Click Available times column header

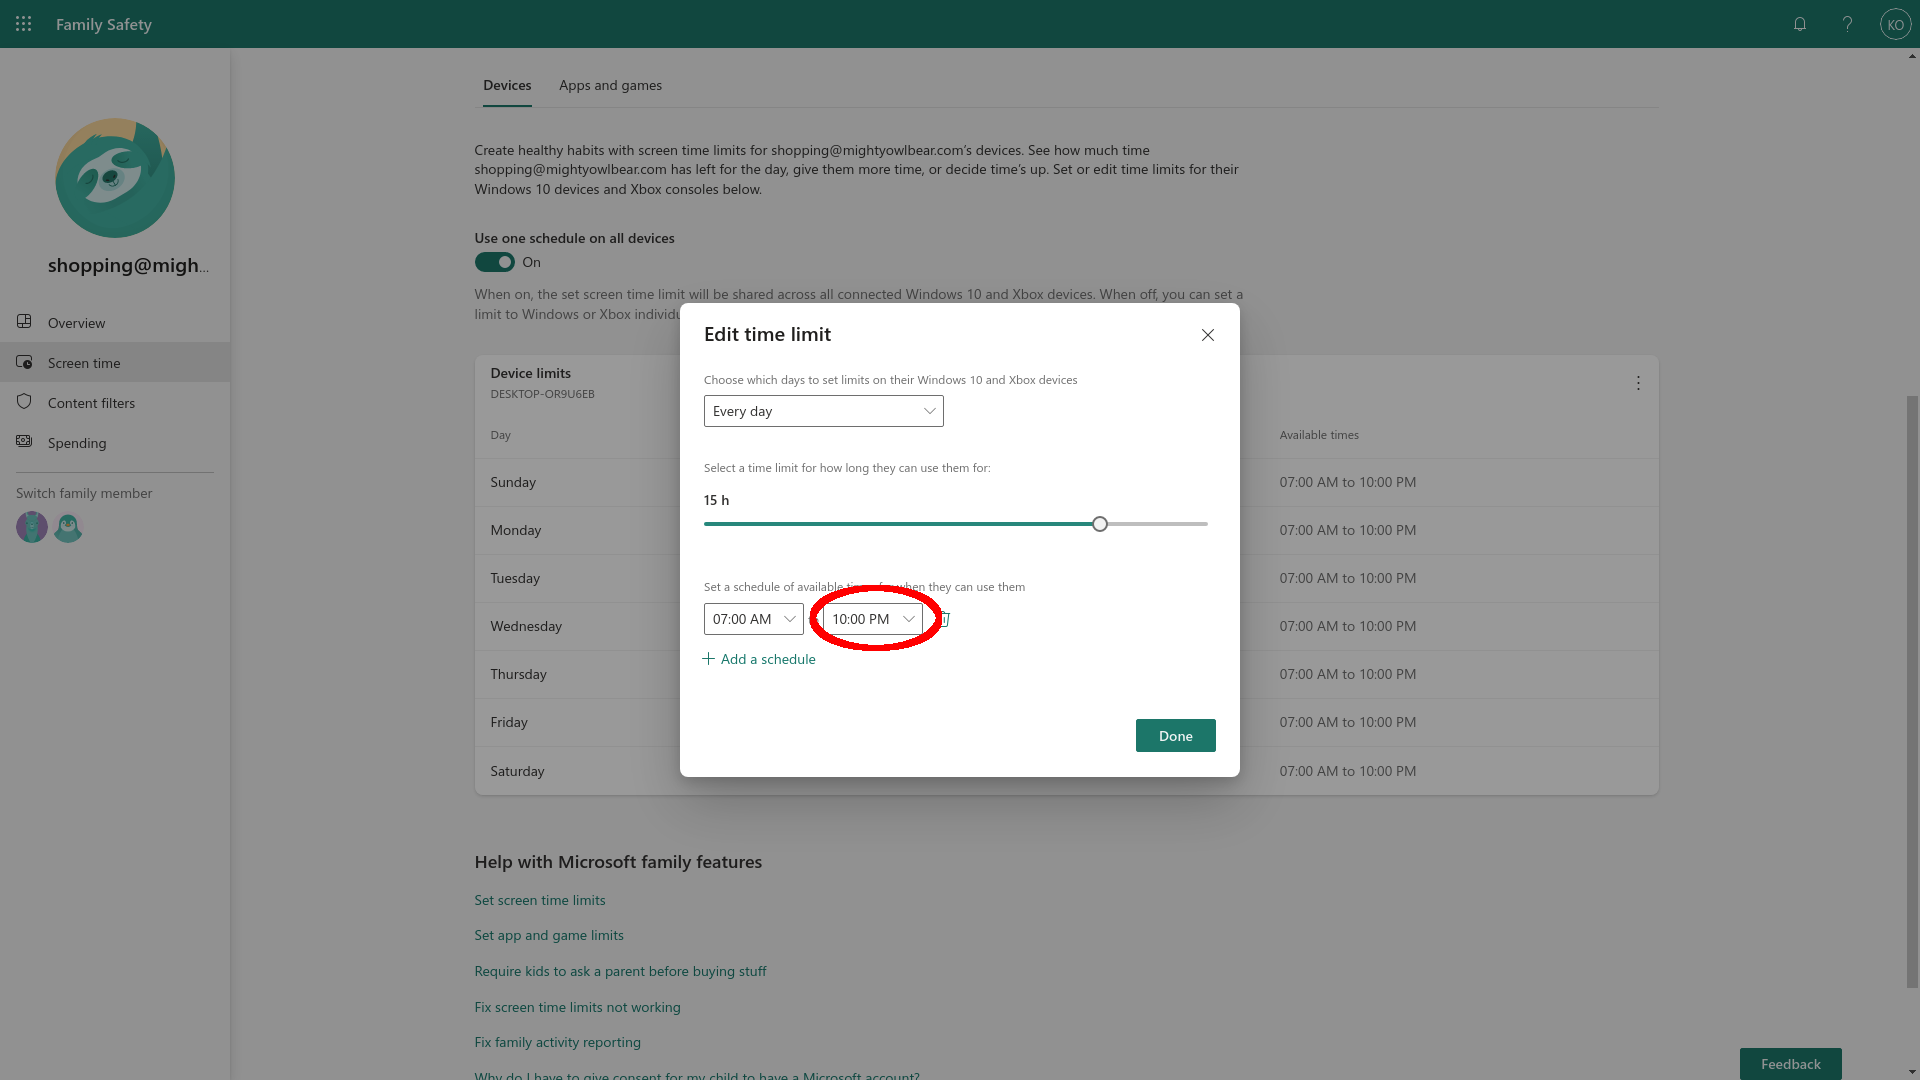[1319, 435]
